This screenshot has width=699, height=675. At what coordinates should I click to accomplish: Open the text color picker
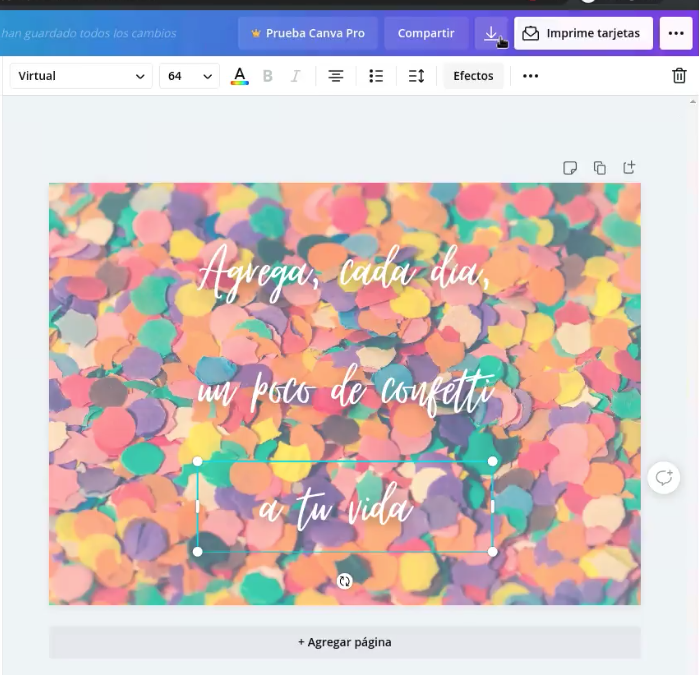tap(239, 76)
